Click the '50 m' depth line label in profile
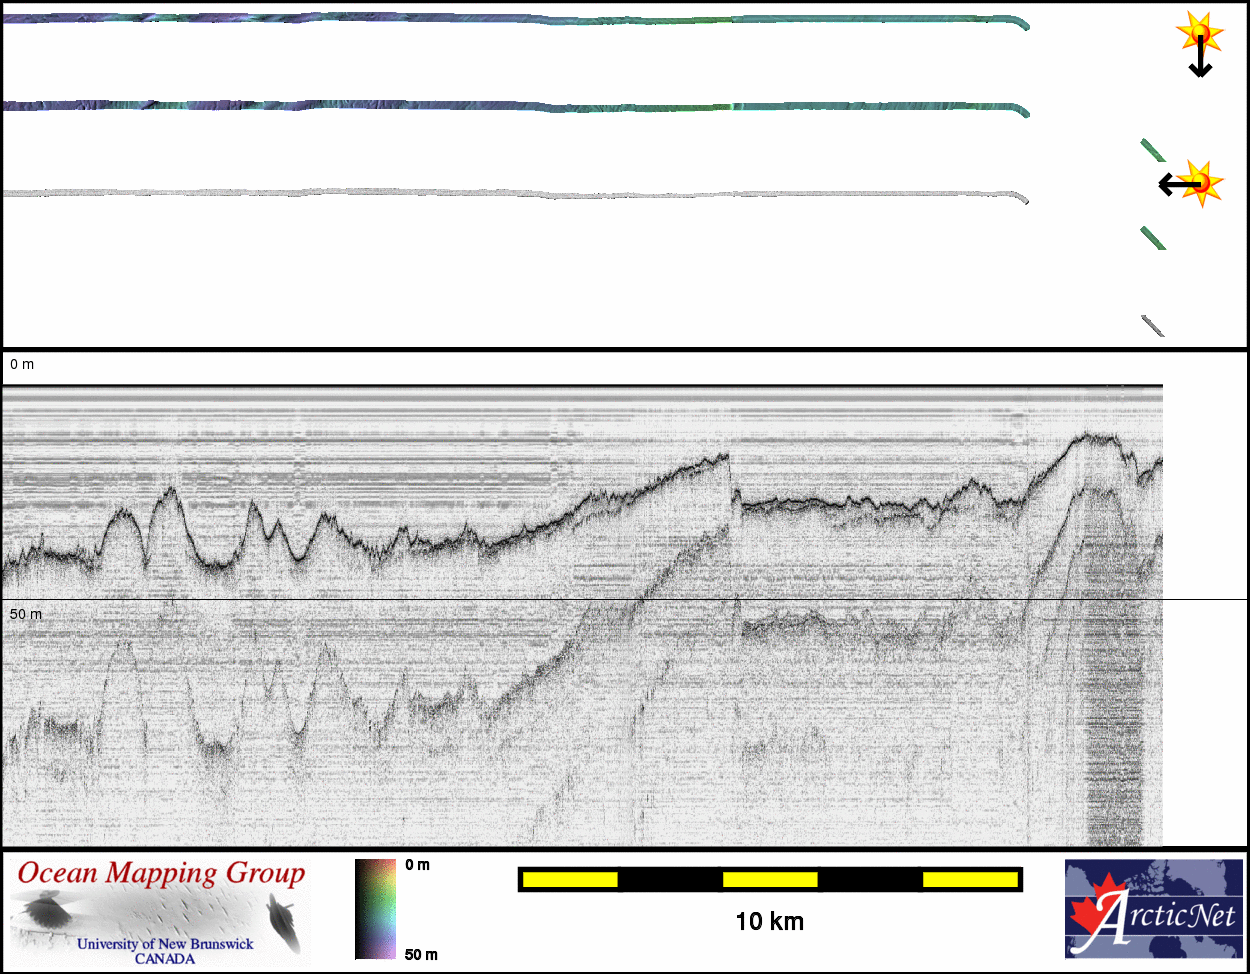Viewport: 1250px width, 974px height. (26, 613)
